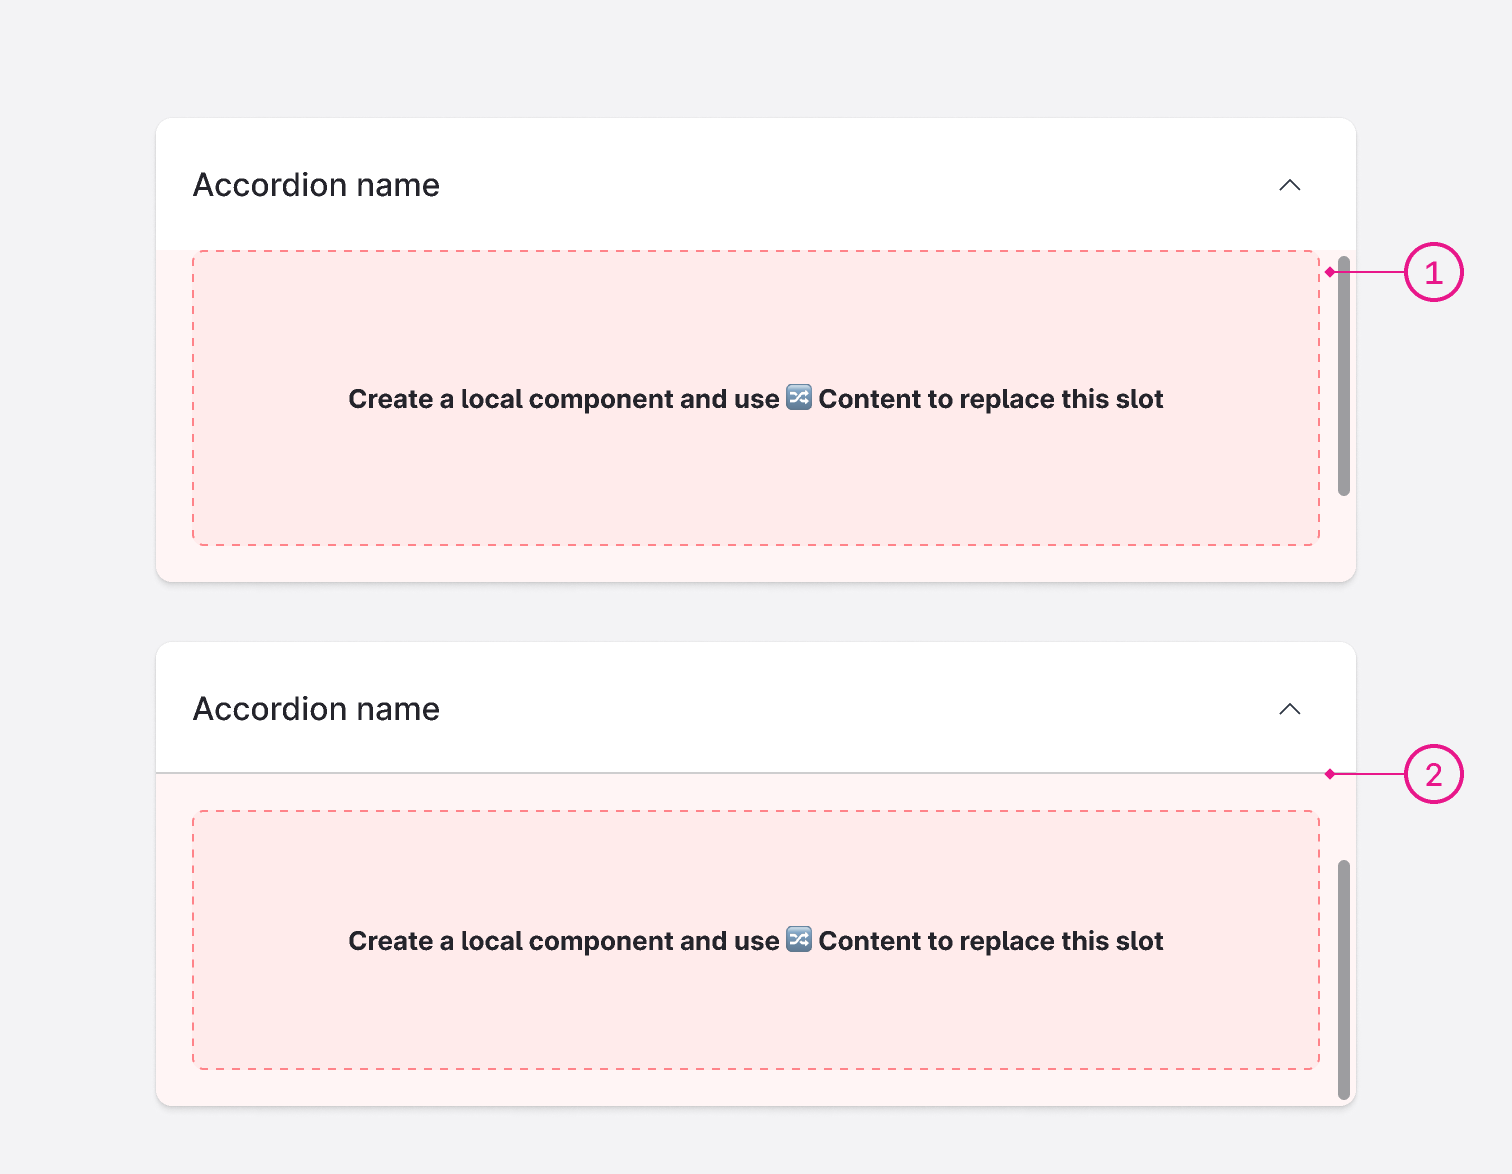Select the second Accordion name title
Image resolution: width=1512 pixels, height=1174 pixels.
pyautogui.click(x=316, y=708)
